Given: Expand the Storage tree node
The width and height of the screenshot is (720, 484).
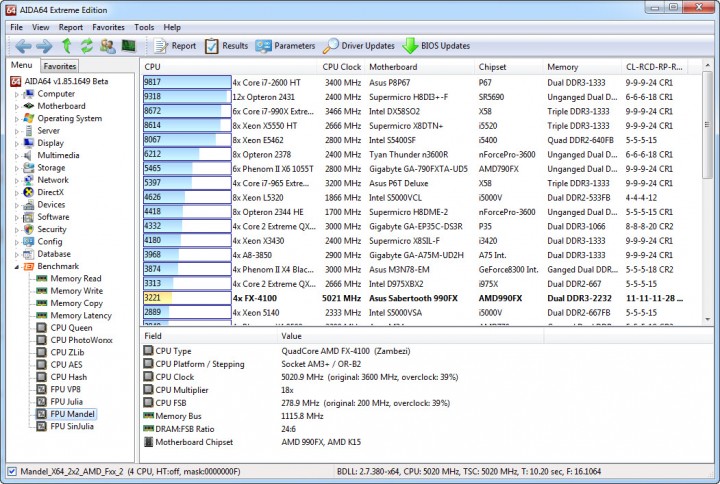Looking at the screenshot, I should (x=17, y=169).
